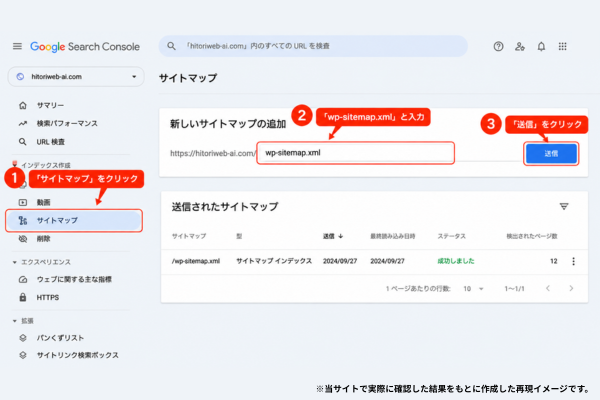Click the 成功しました status text
This screenshot has width=600, height=400.
click(x=456, y=261)
